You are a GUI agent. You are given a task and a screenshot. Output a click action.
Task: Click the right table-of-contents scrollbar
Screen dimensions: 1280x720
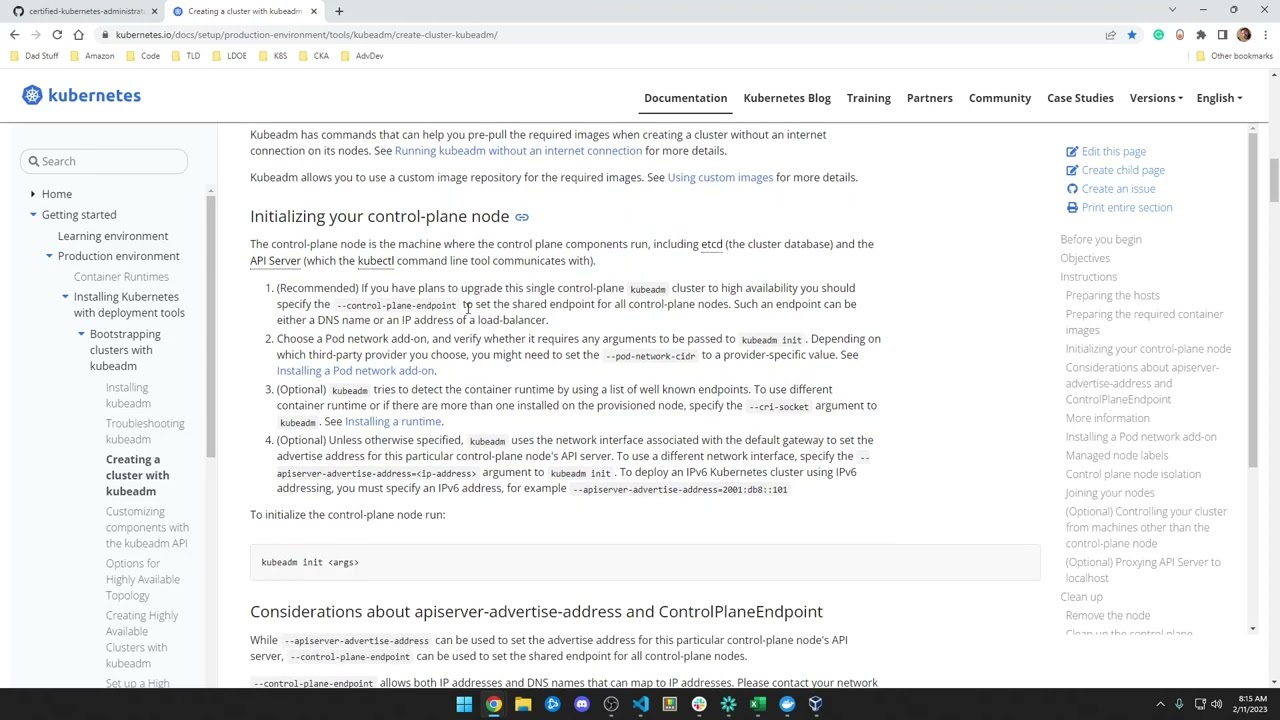1252,298
